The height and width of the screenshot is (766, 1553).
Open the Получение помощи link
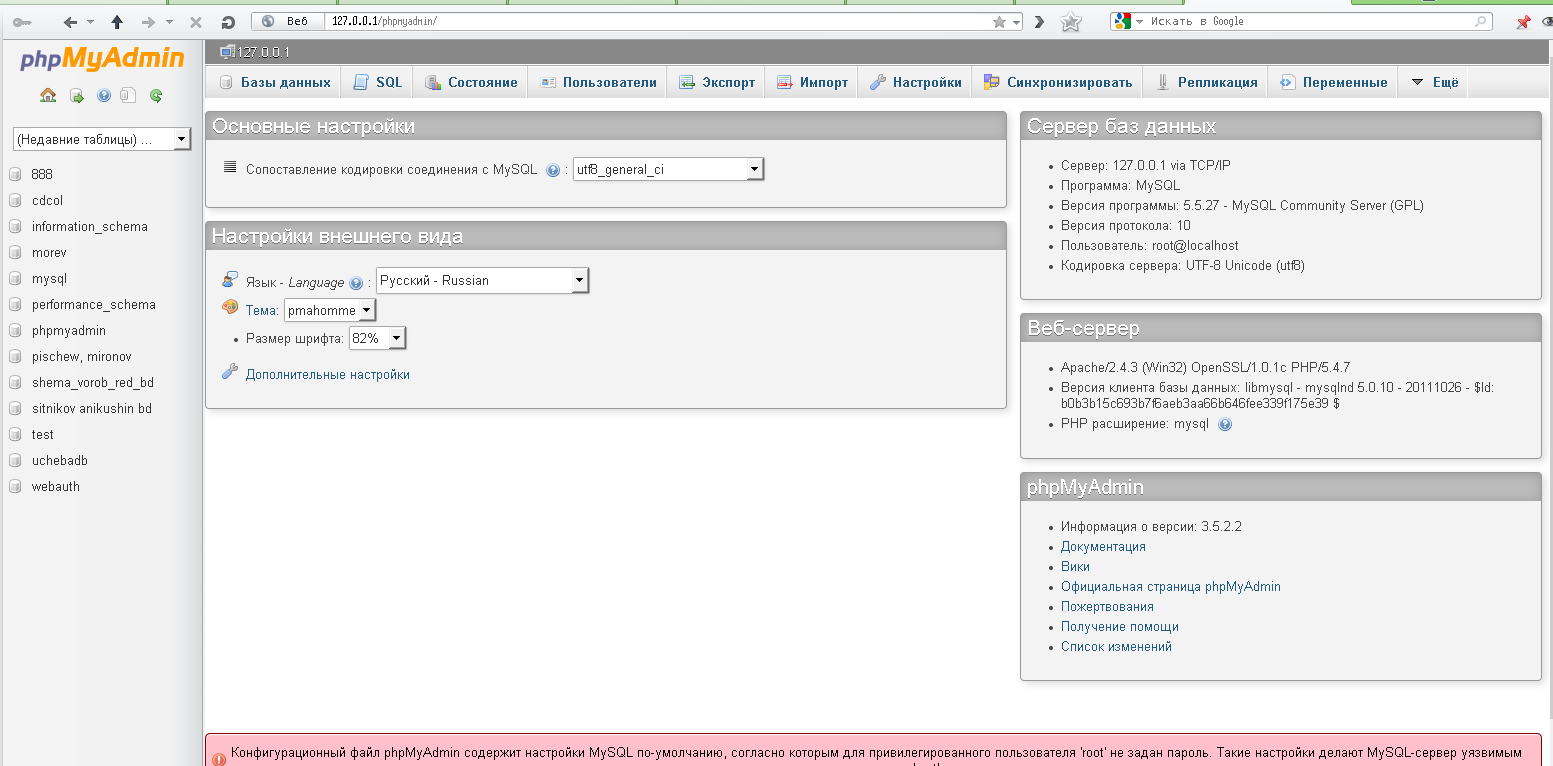pyautogui.click(x=1120, y=627)
